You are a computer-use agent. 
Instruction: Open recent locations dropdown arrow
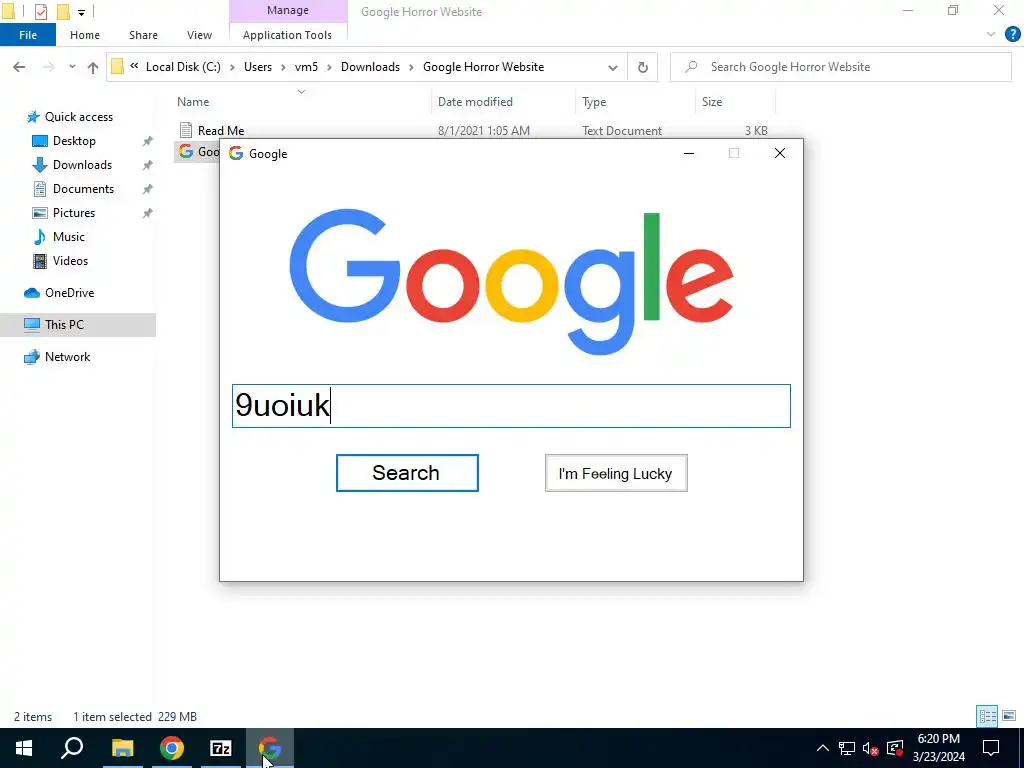tap(72, 67)
